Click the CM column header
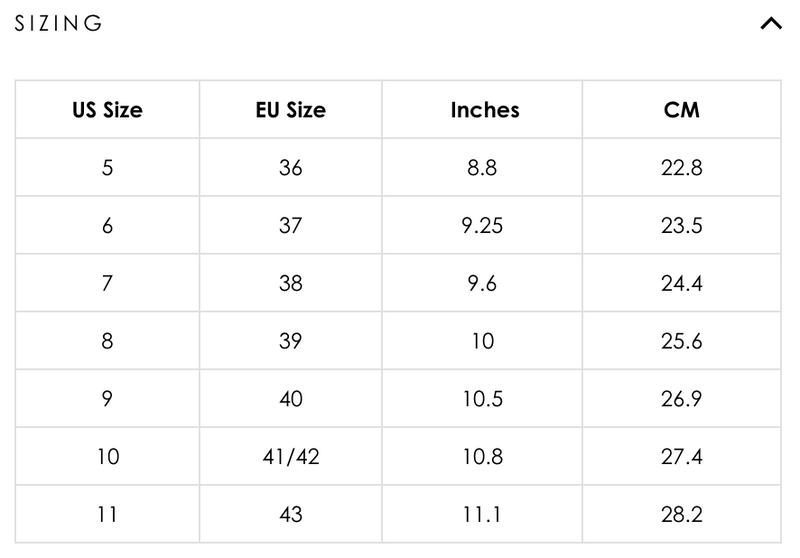 click(x=682, y=110)
